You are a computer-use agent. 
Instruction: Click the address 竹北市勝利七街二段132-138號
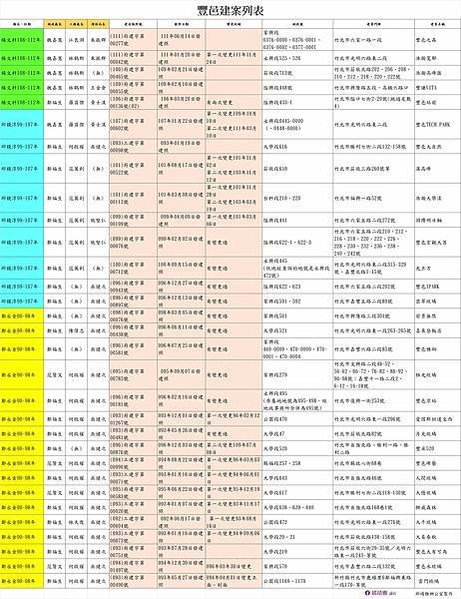pos(370,147)
